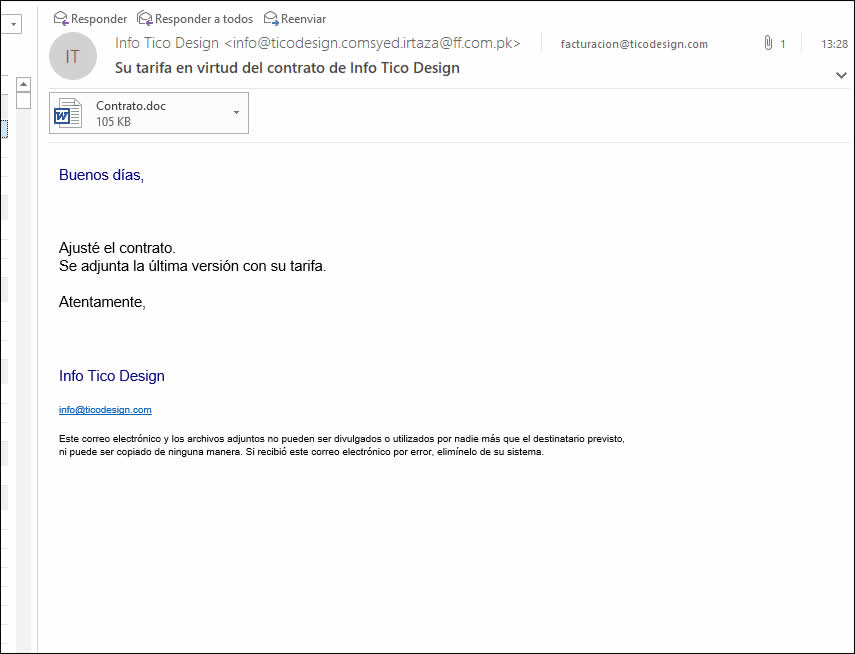The image size is (855, 654).
Task: Click the IT sender avatar circle
Action: [x=73, y=56]
